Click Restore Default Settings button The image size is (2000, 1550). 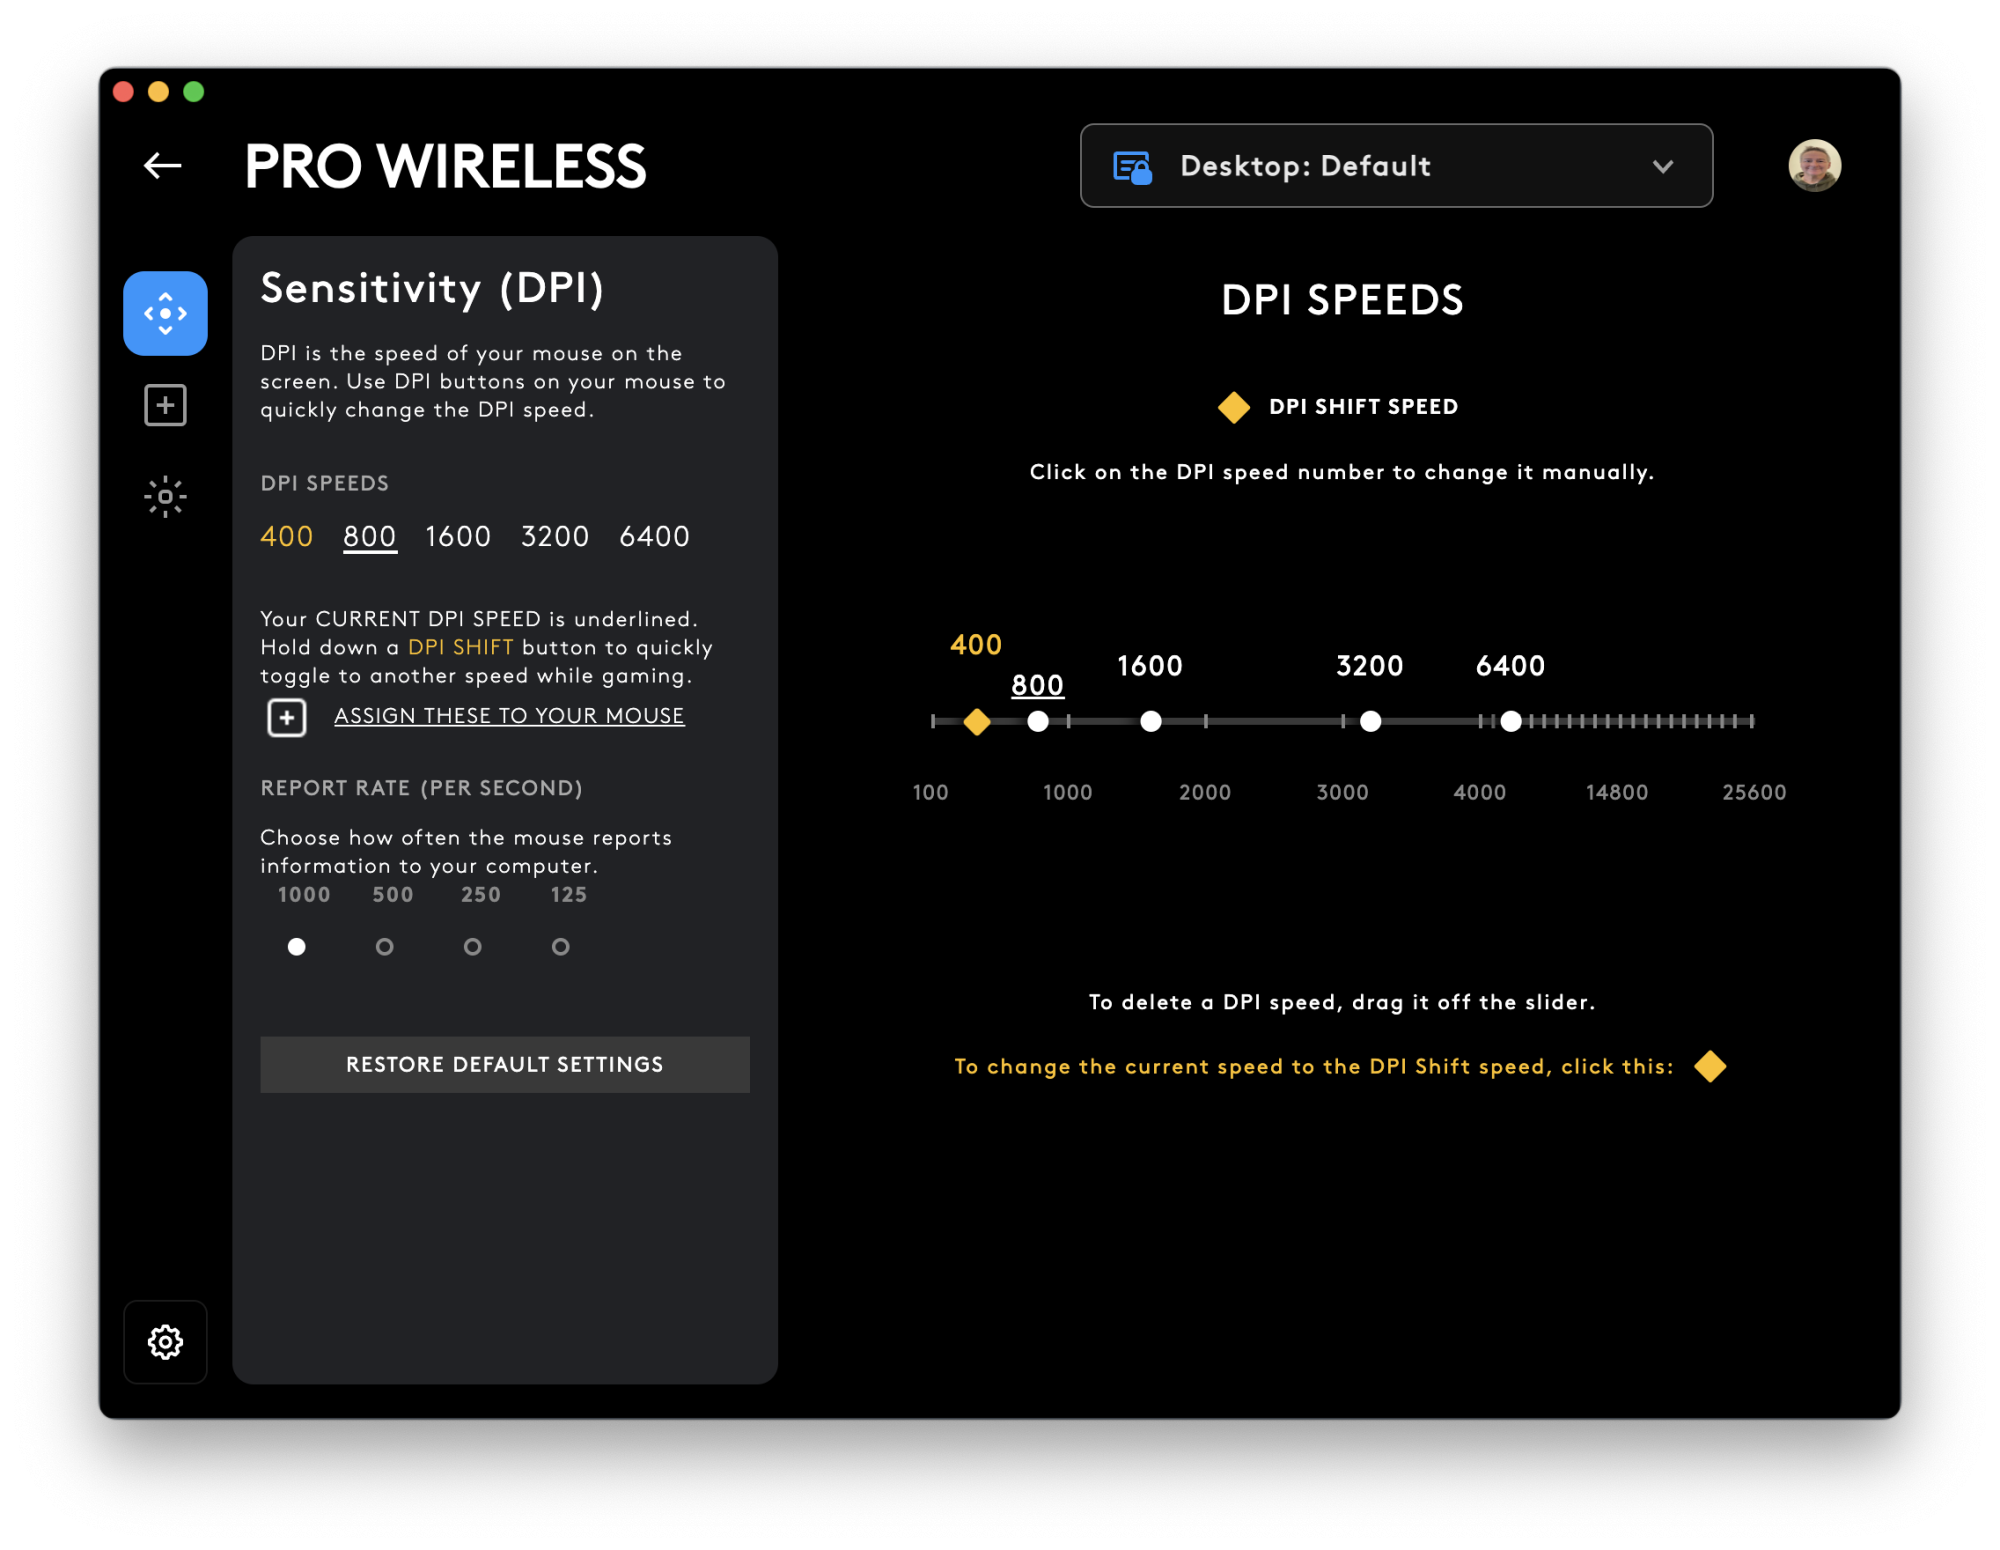505,1064
